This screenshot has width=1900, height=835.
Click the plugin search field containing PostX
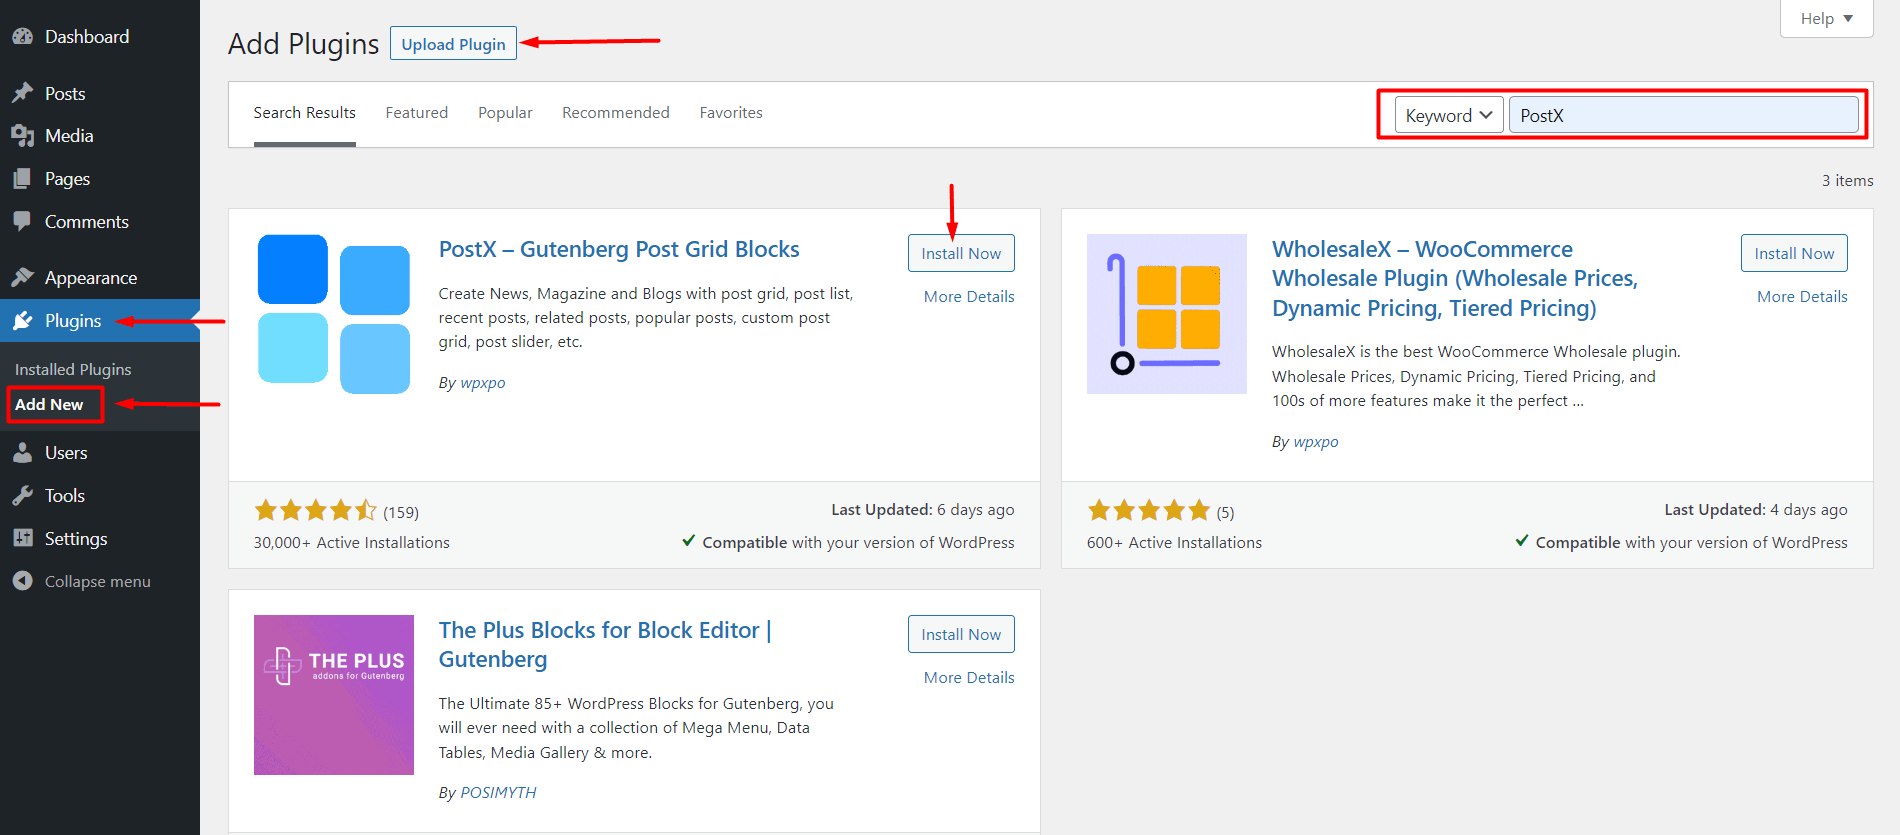pyautogui.click(x=1684, y=115)
